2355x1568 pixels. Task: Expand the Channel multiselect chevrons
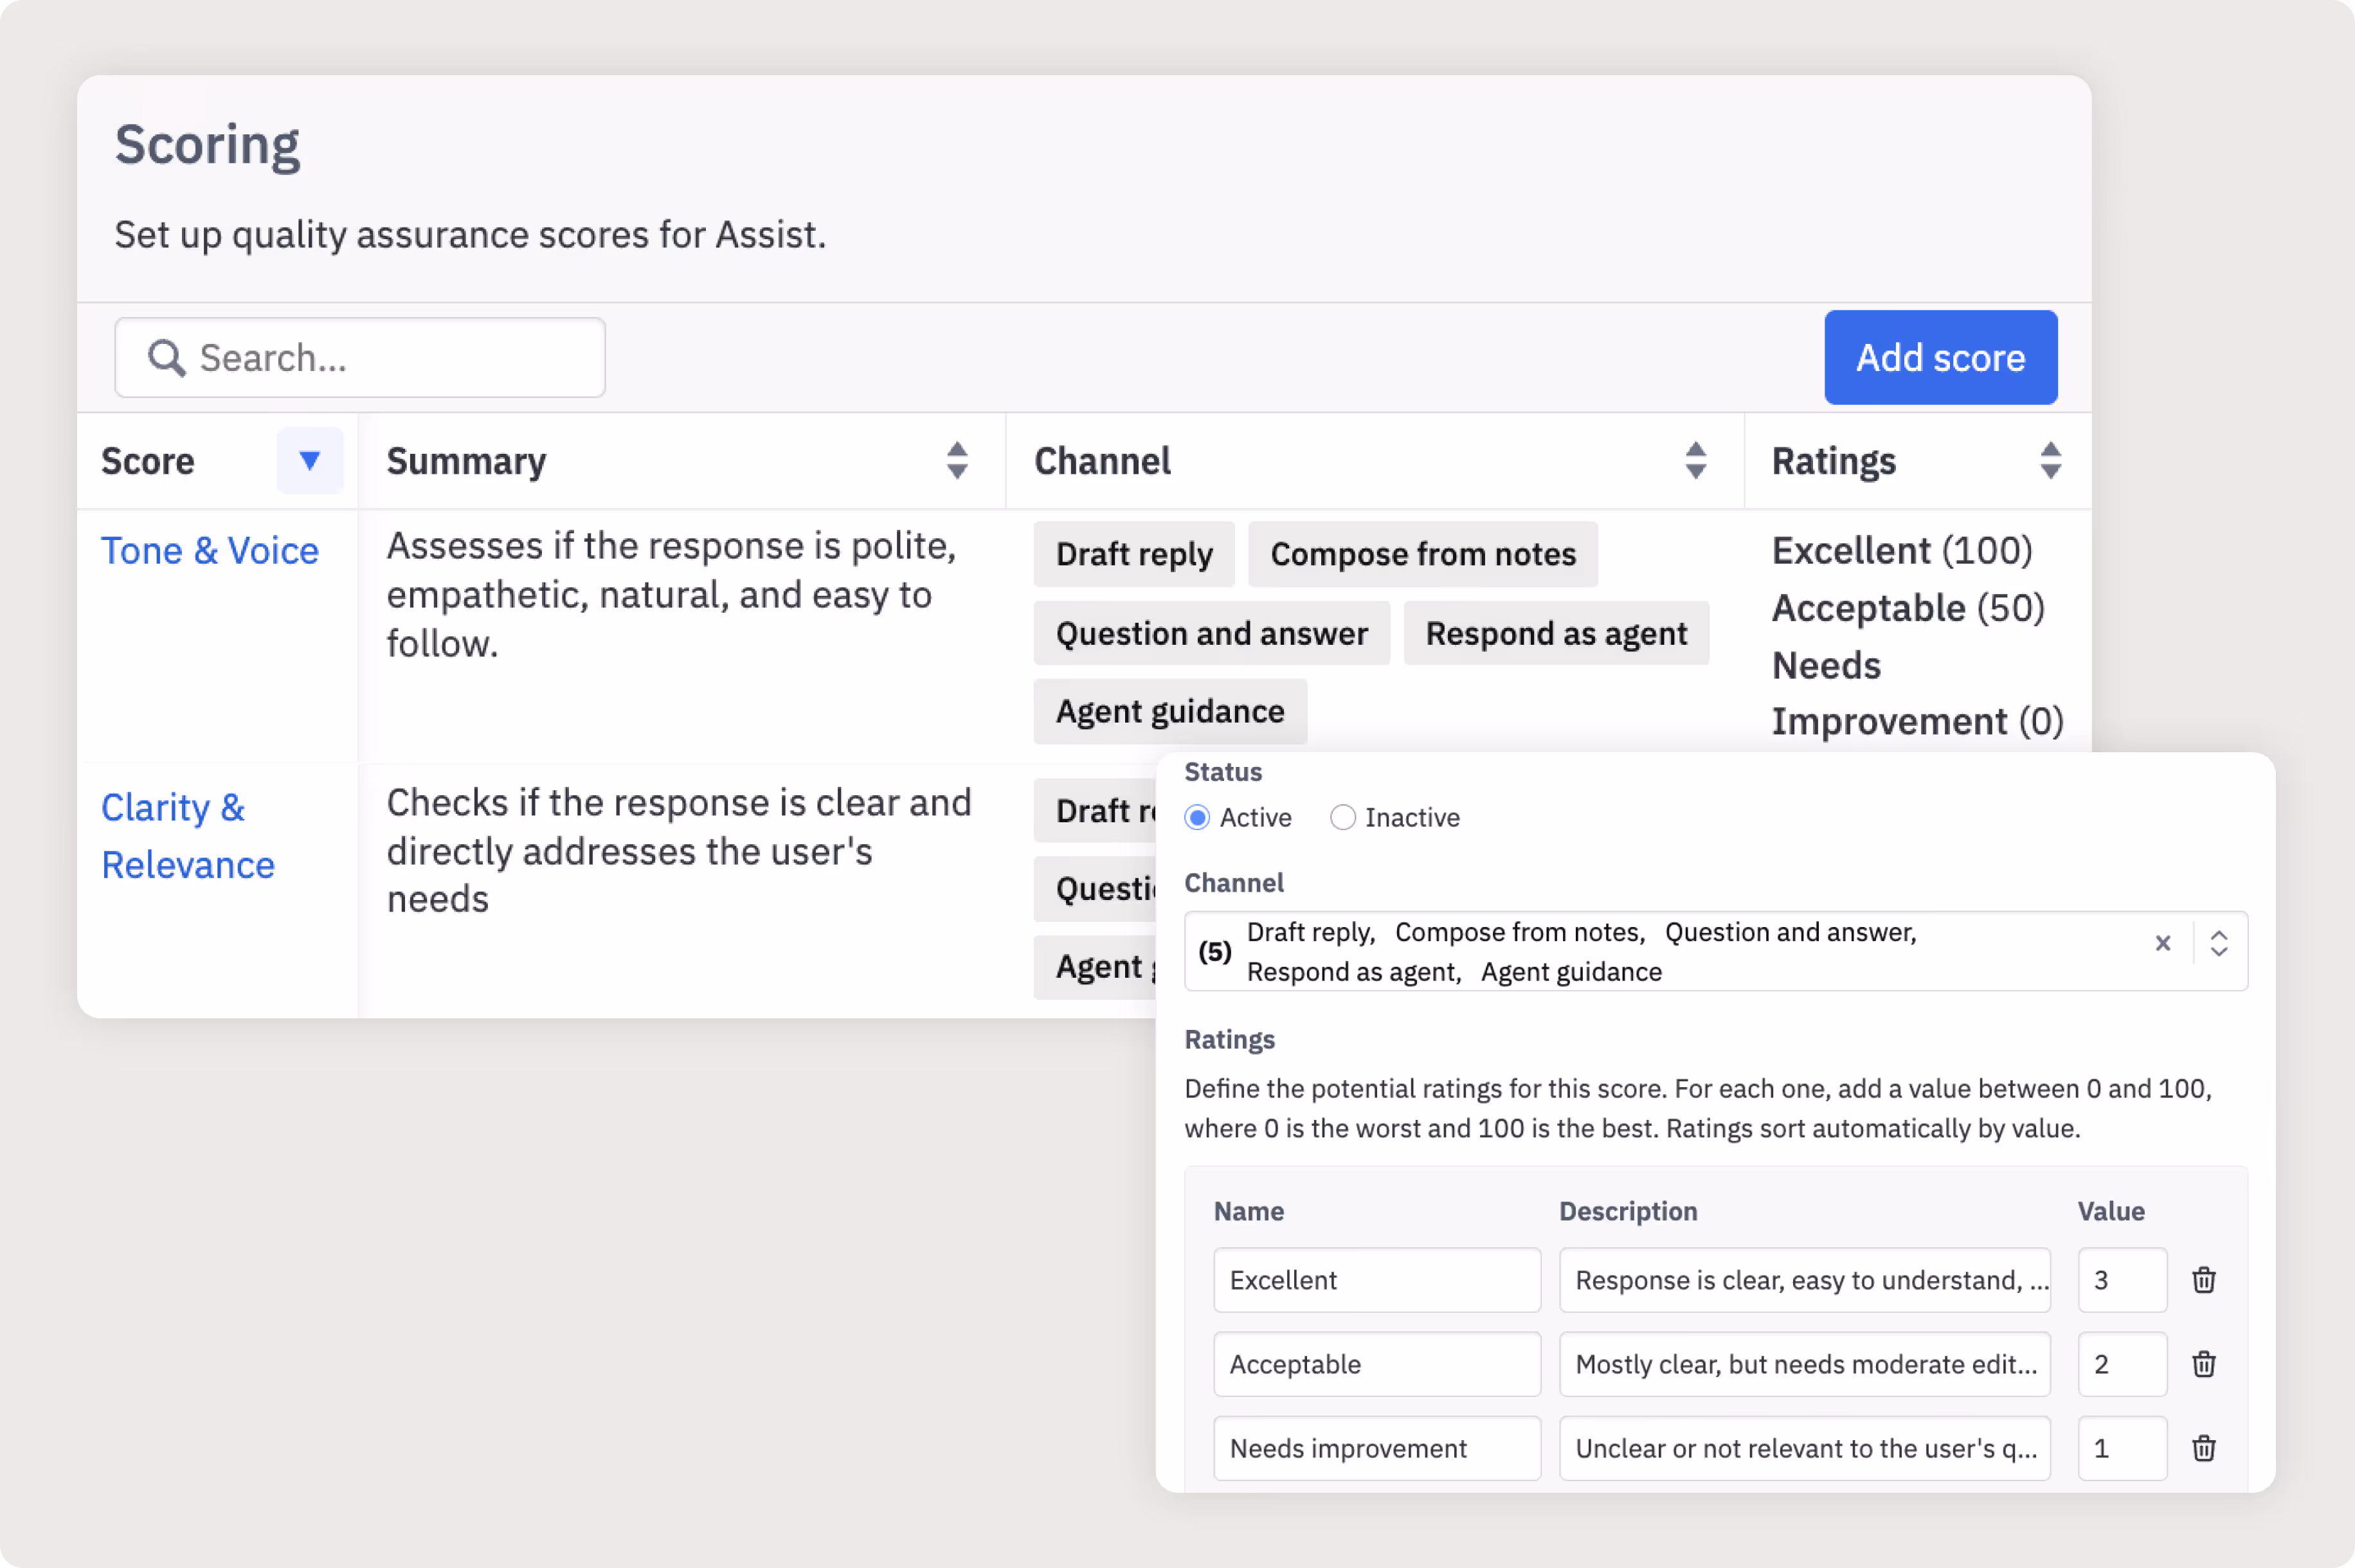pos(2218,943)
